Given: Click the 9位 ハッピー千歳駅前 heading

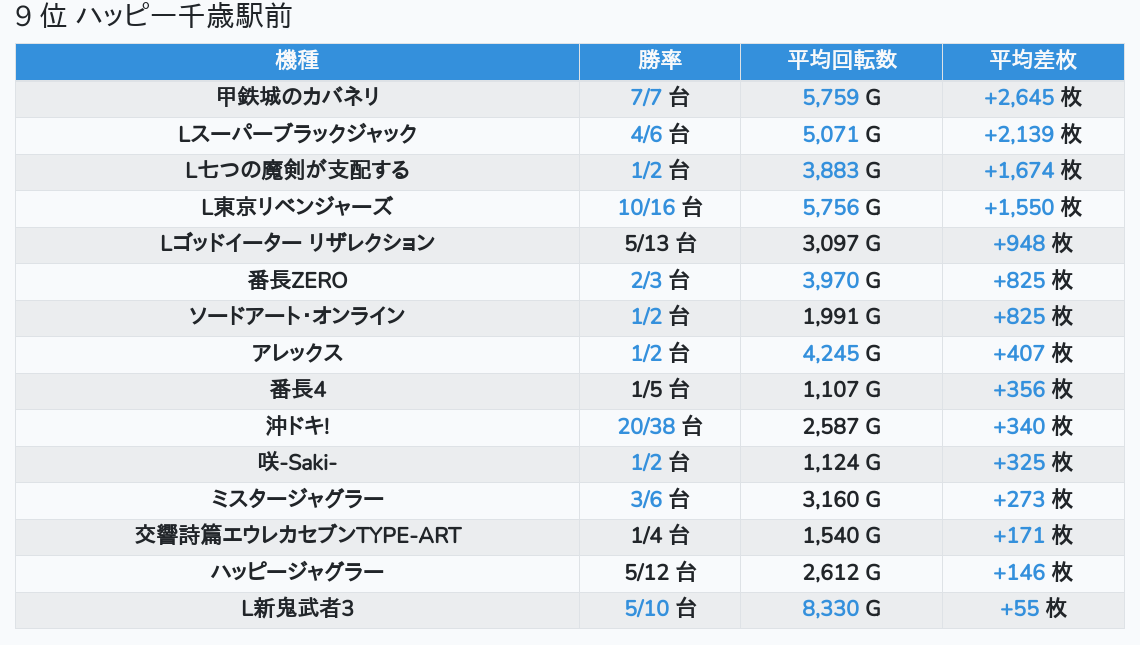Looking at the screenshot, I should coord(154,17).
